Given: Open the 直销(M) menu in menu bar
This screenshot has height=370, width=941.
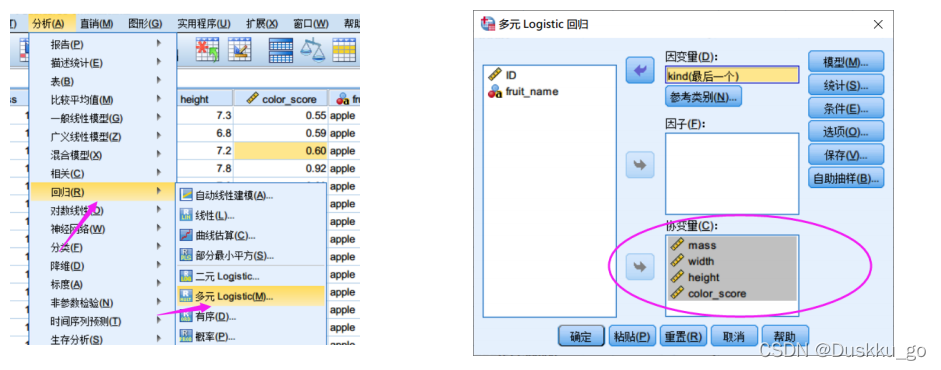Looking at the screenshot, I should tap(97, 23).
